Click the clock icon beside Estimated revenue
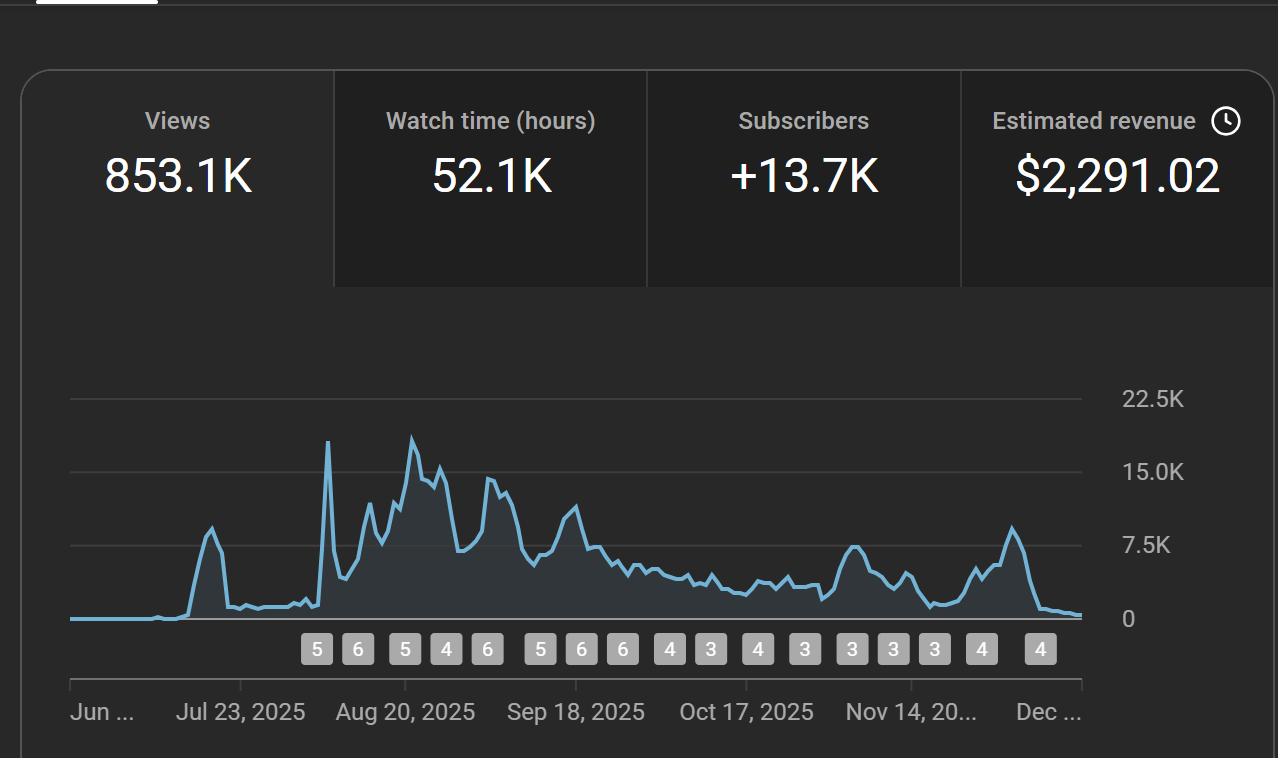The image size is (1278, 758). pyautogui.click(x=1226, y=121)
